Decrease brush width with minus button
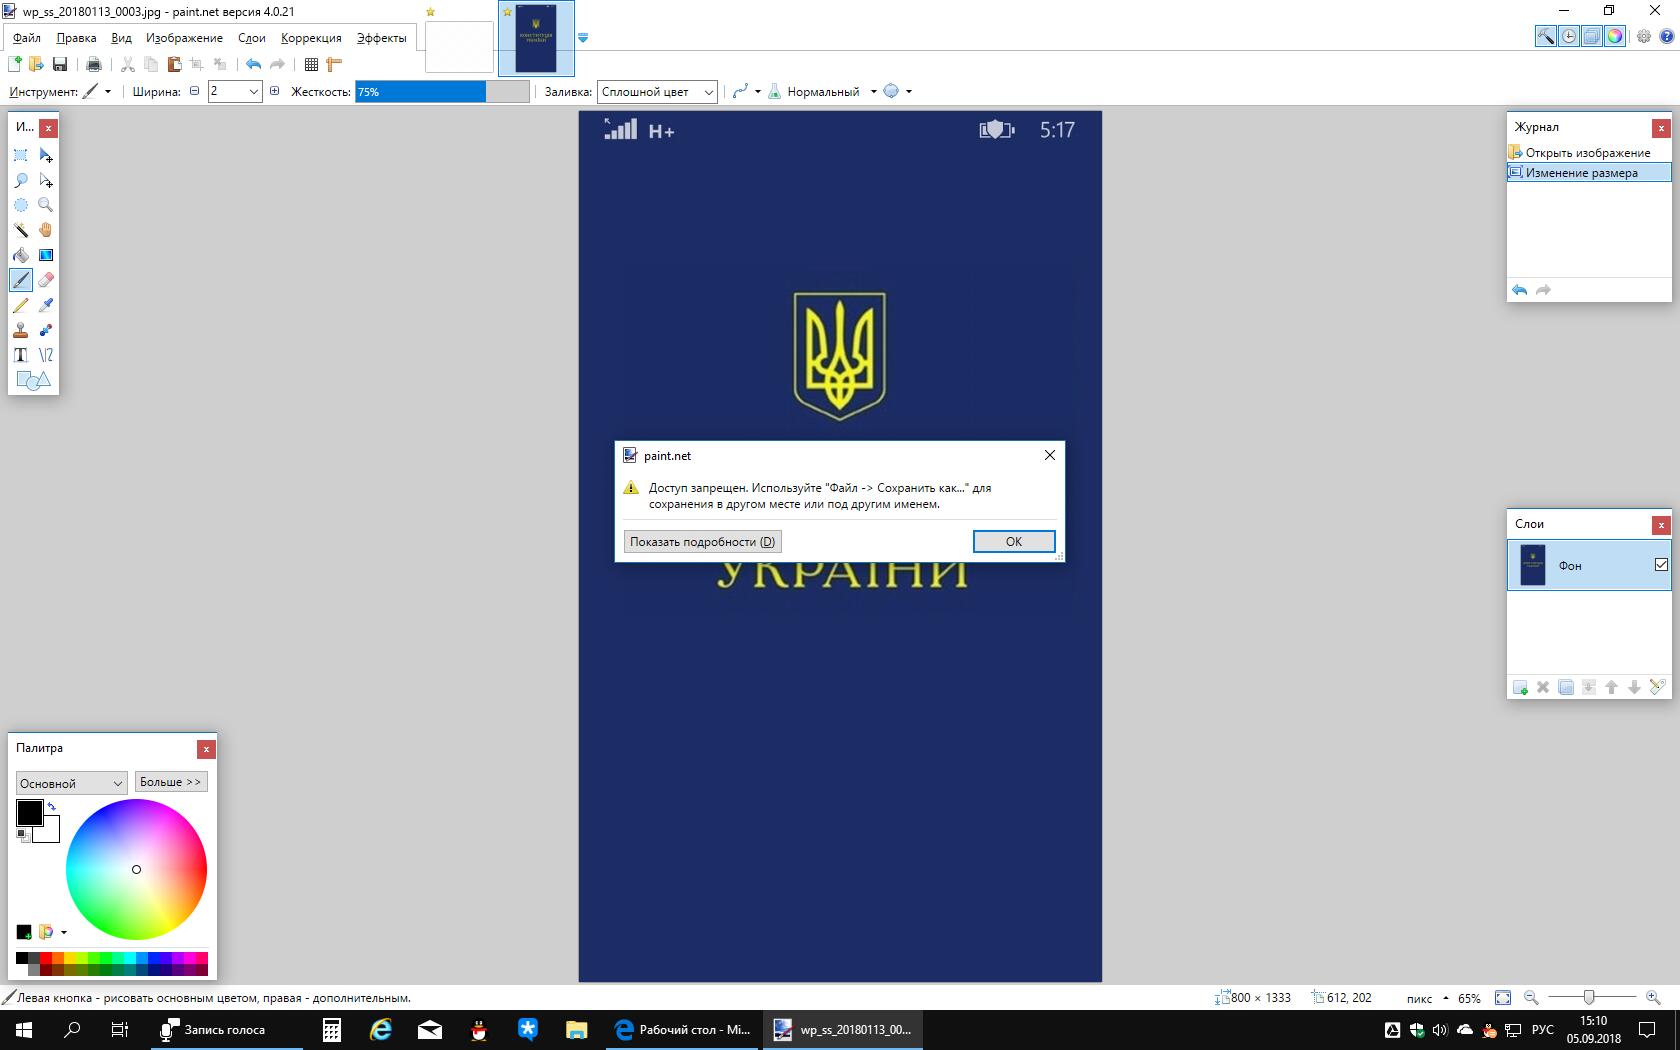 point(195,91)
